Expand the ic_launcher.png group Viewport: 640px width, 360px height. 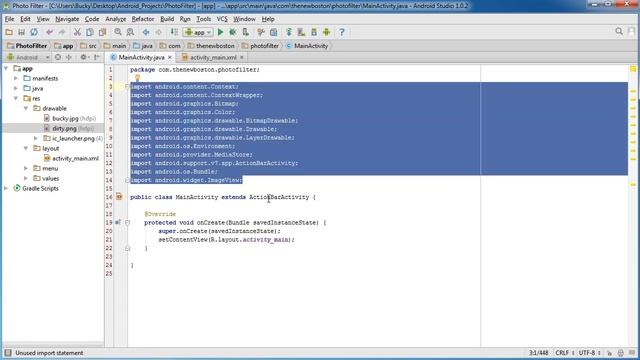point(36,138)
